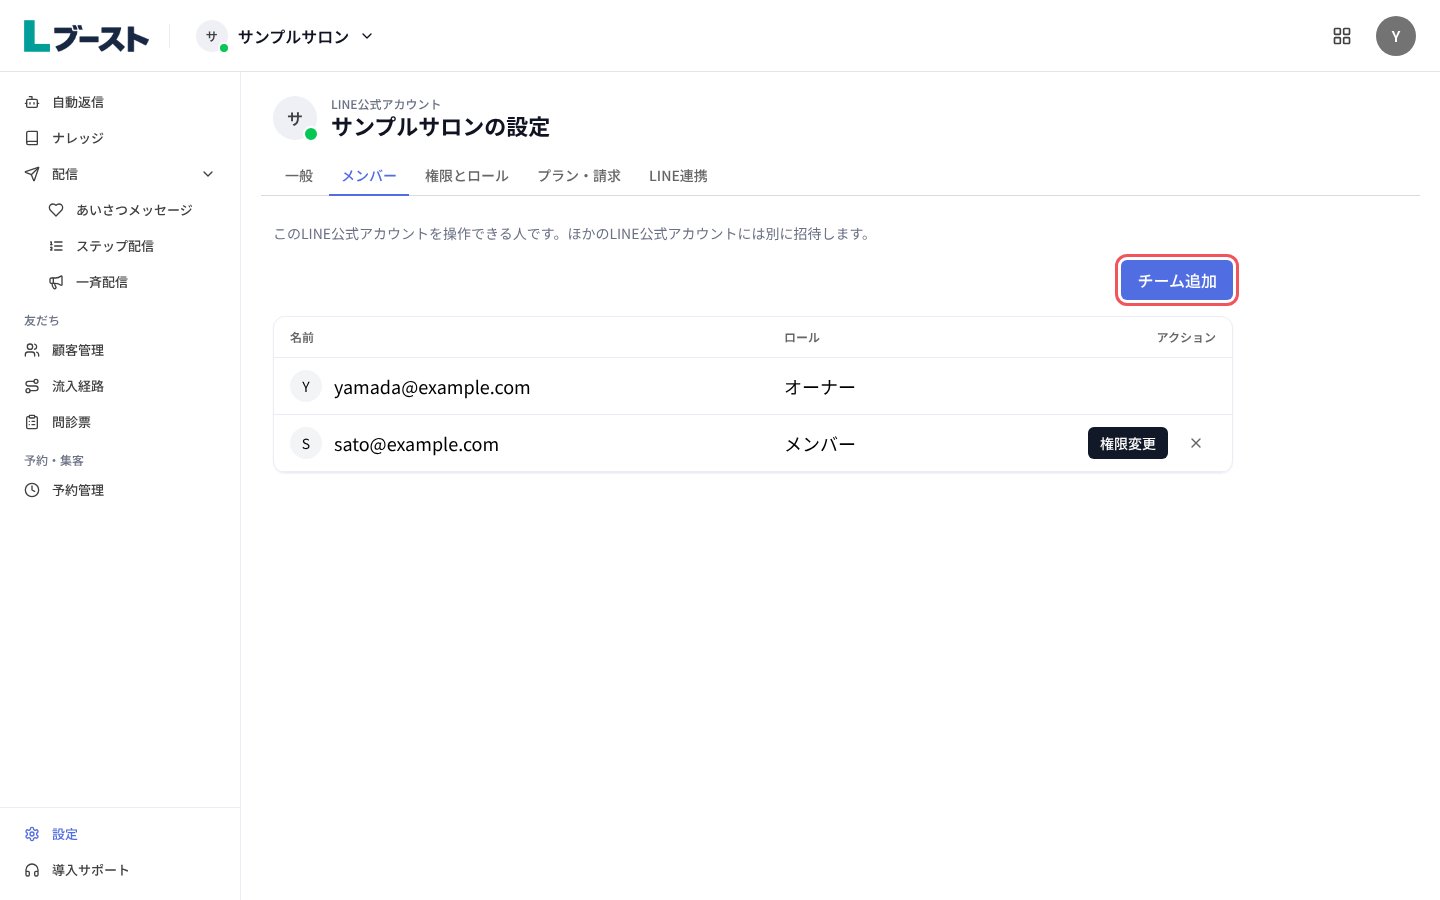Click the 流入経路 route icon
The width and height of the screenshot is (1440, 900).
[32, 386]
